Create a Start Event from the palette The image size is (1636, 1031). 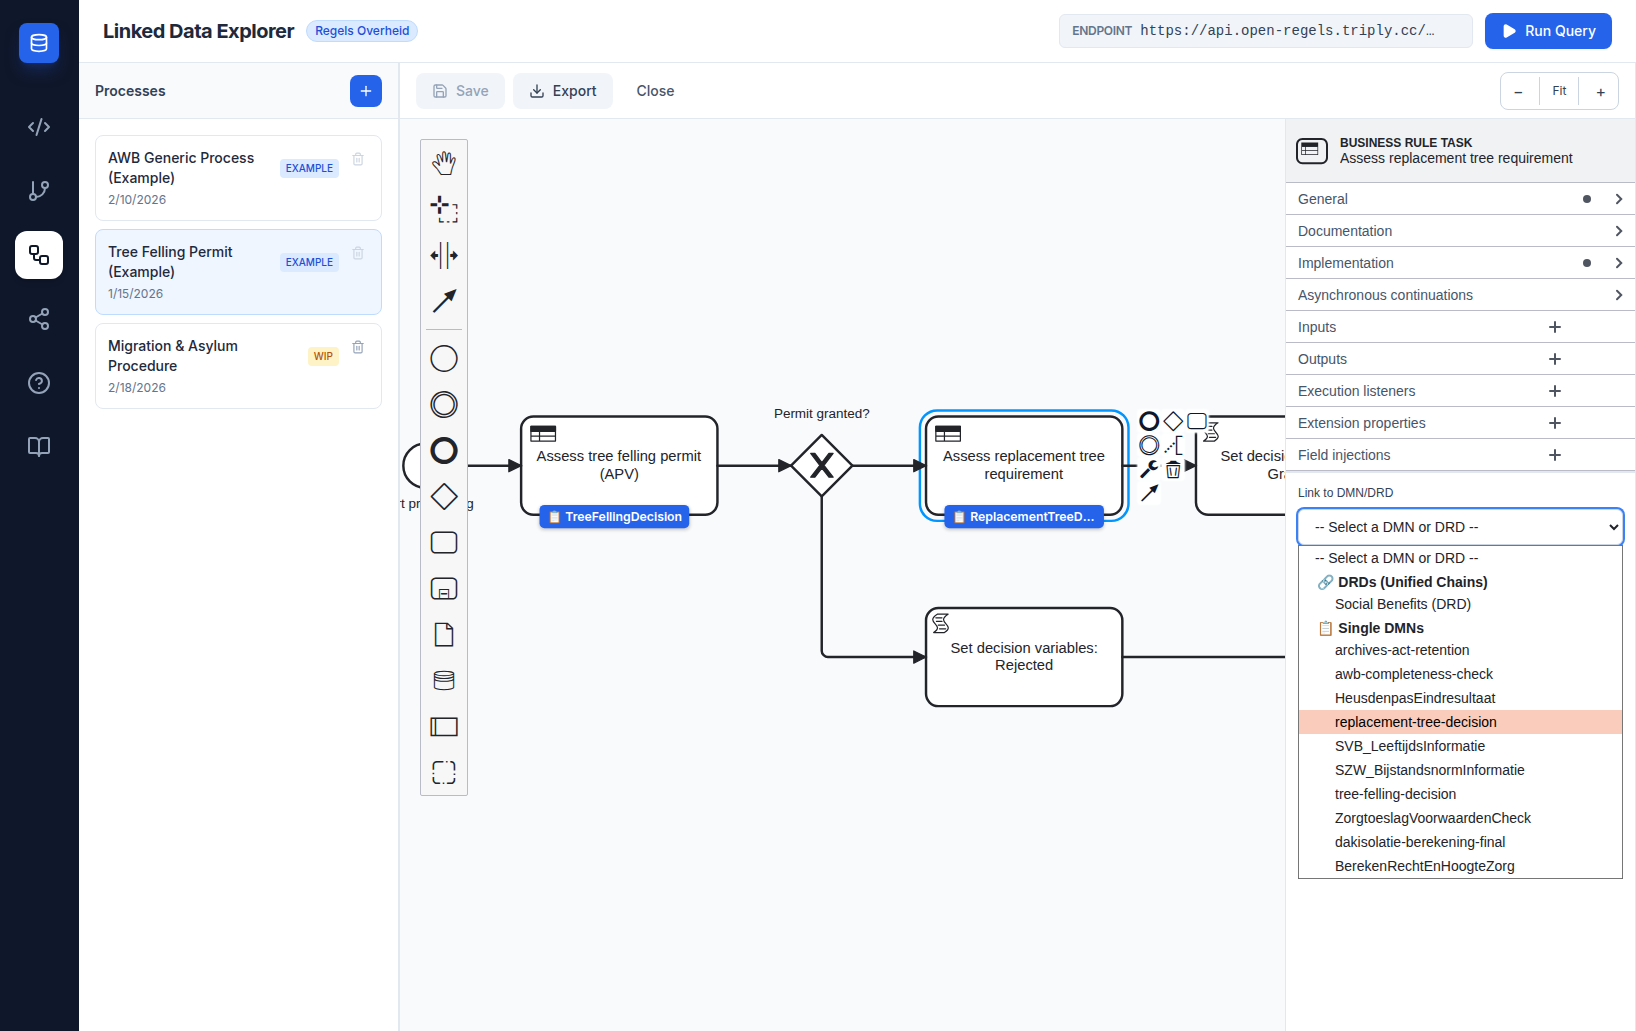click(443, 358)
